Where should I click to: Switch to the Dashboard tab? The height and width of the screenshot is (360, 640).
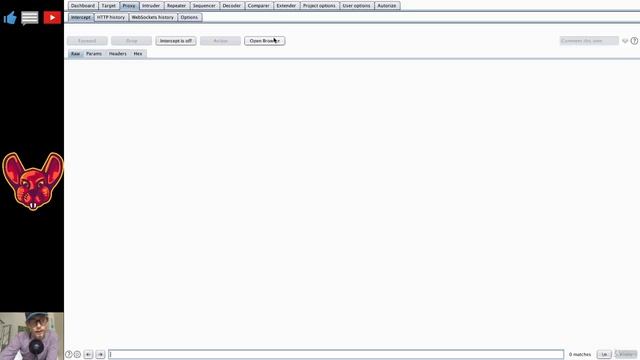coord(83,6)
